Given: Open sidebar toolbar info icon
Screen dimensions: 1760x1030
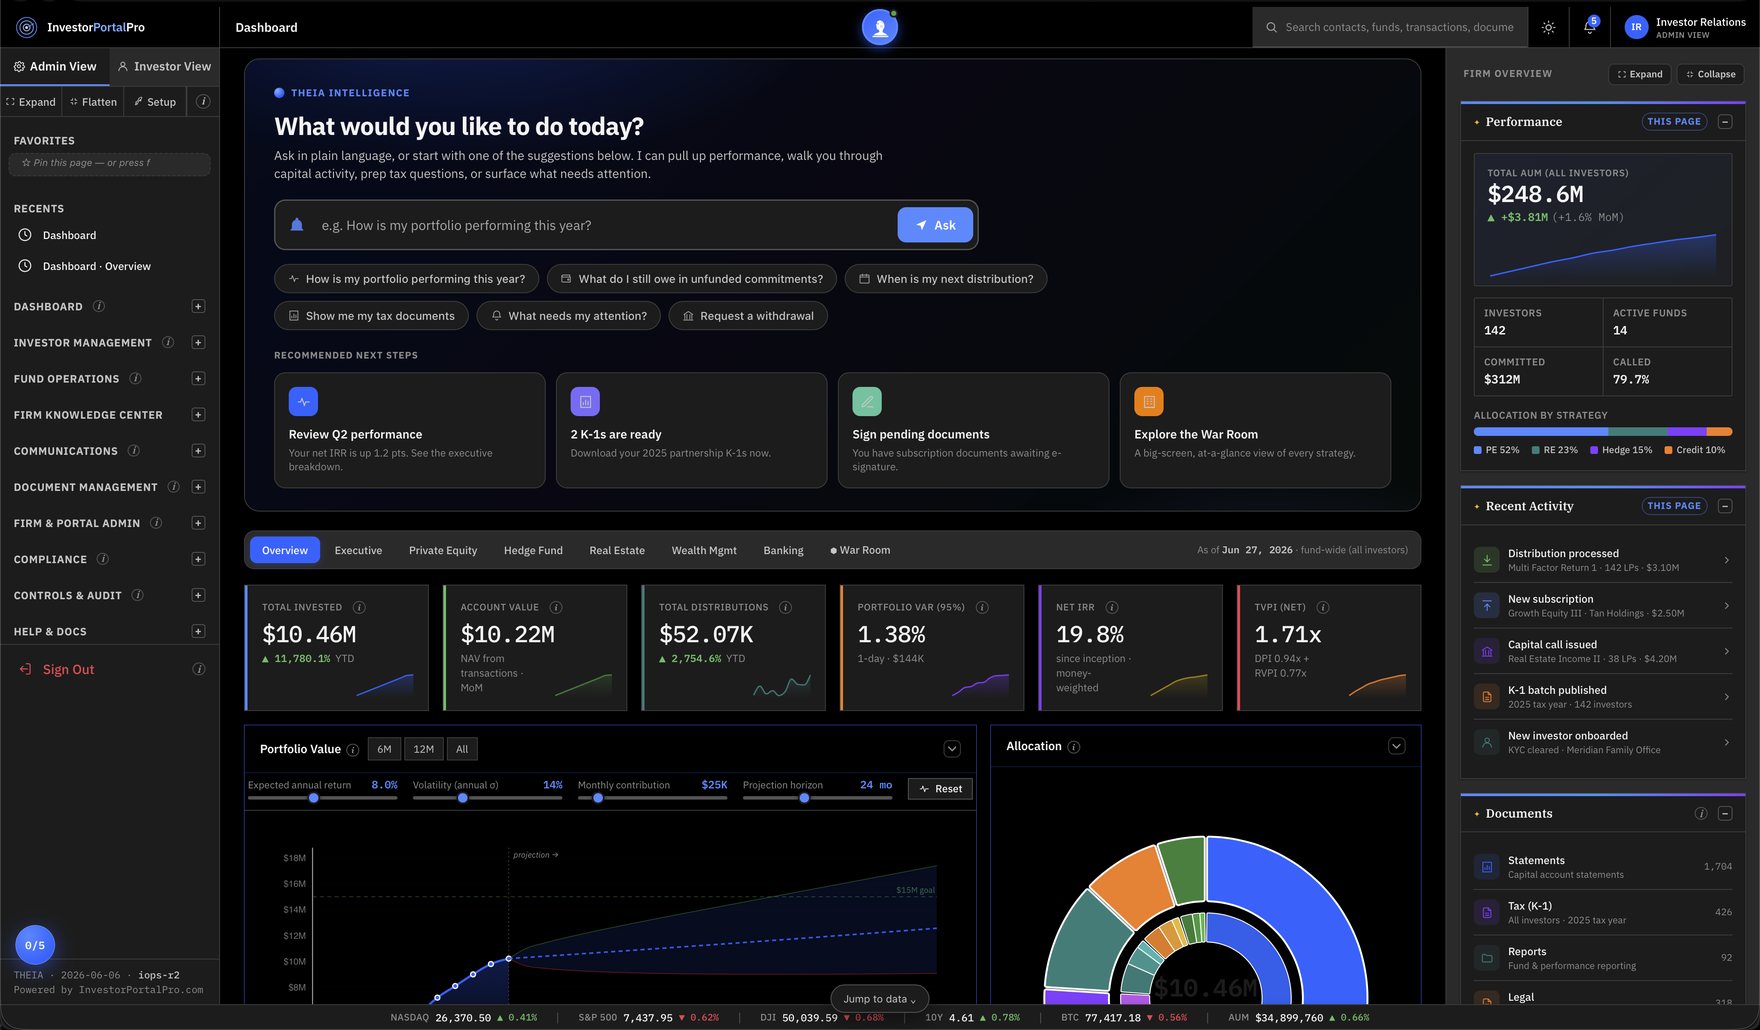Looking at the screenshot, I should pyautogui.click(x=203, y=101).
